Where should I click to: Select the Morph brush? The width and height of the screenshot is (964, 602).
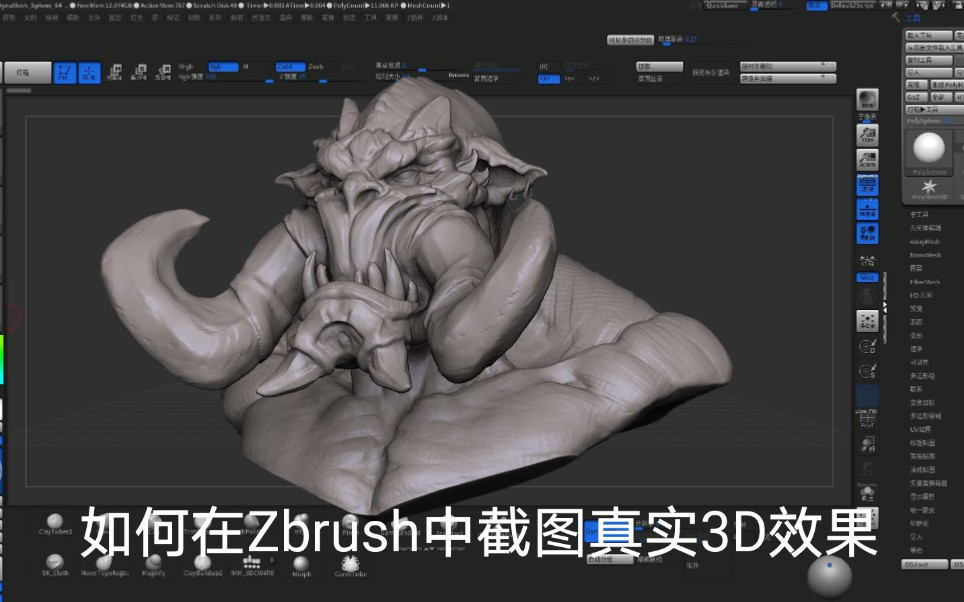click(x=301, y=565)
